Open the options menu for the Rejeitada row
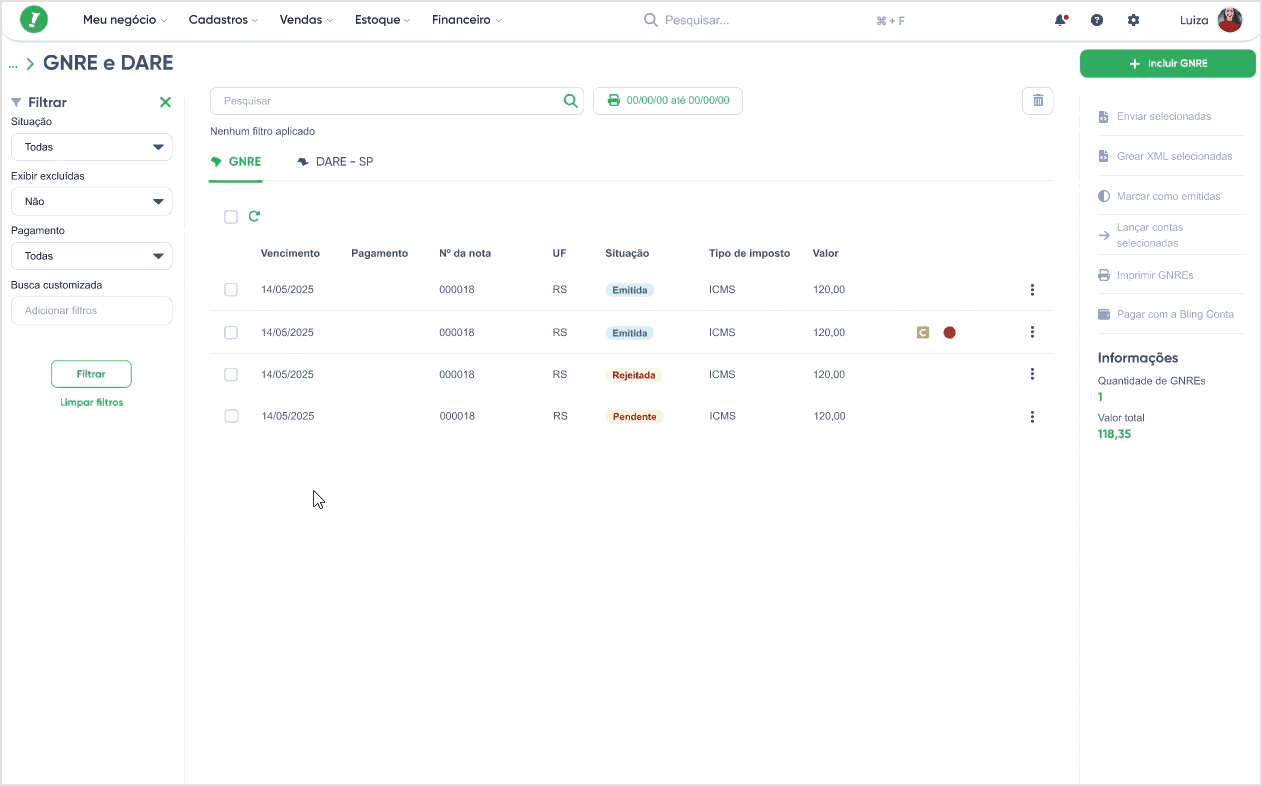The height and width of the screenshot is (786, 1262). (x=1032, y=374)
